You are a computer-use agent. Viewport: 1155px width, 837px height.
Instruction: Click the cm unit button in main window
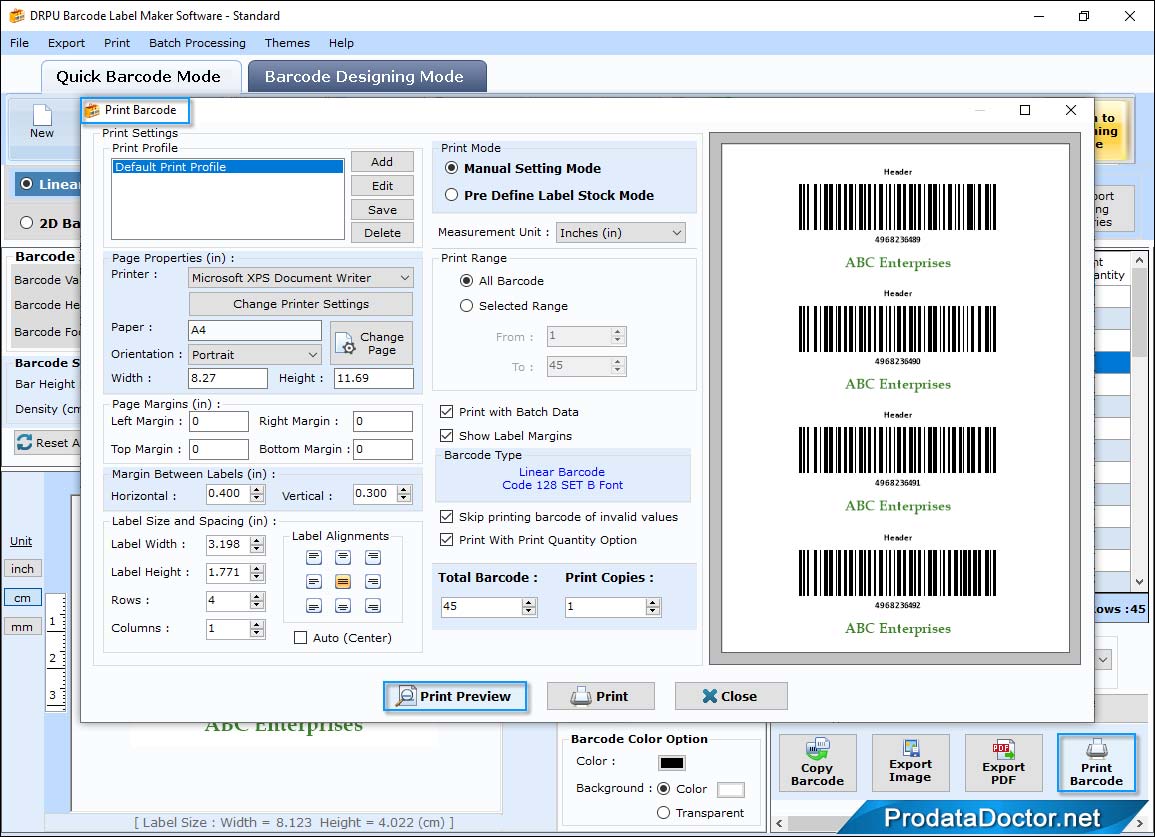tap(23, 598)
